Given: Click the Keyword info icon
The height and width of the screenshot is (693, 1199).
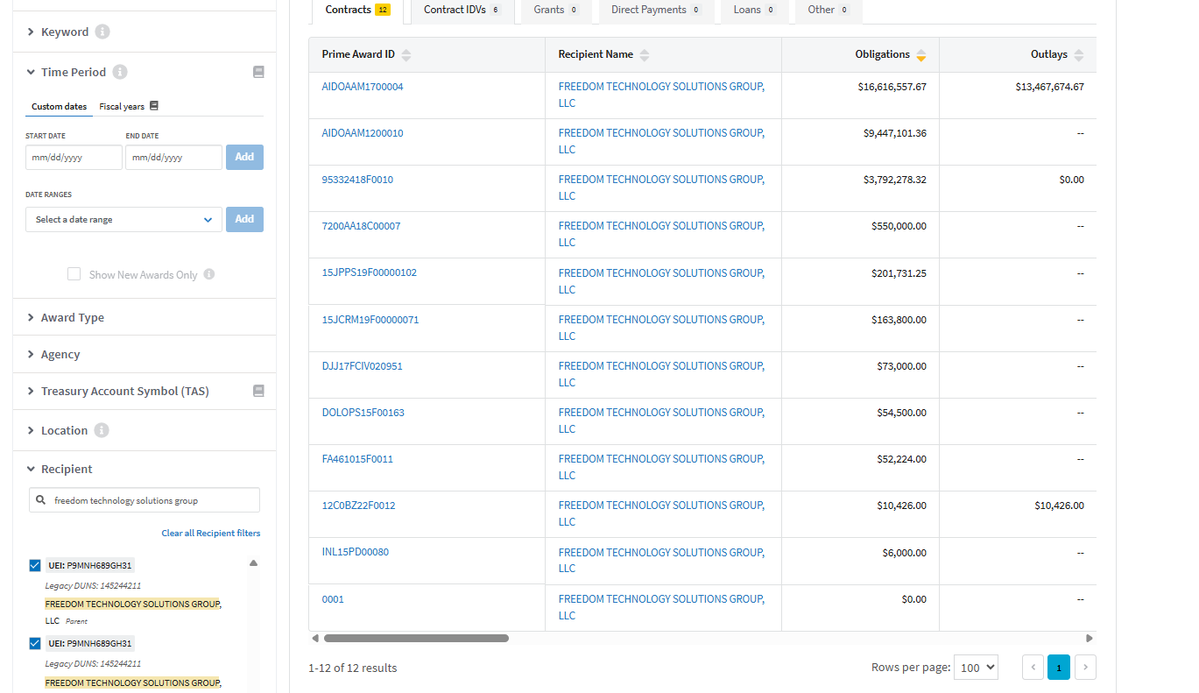Looking at the screenshot, I should (x=102, y=32).
